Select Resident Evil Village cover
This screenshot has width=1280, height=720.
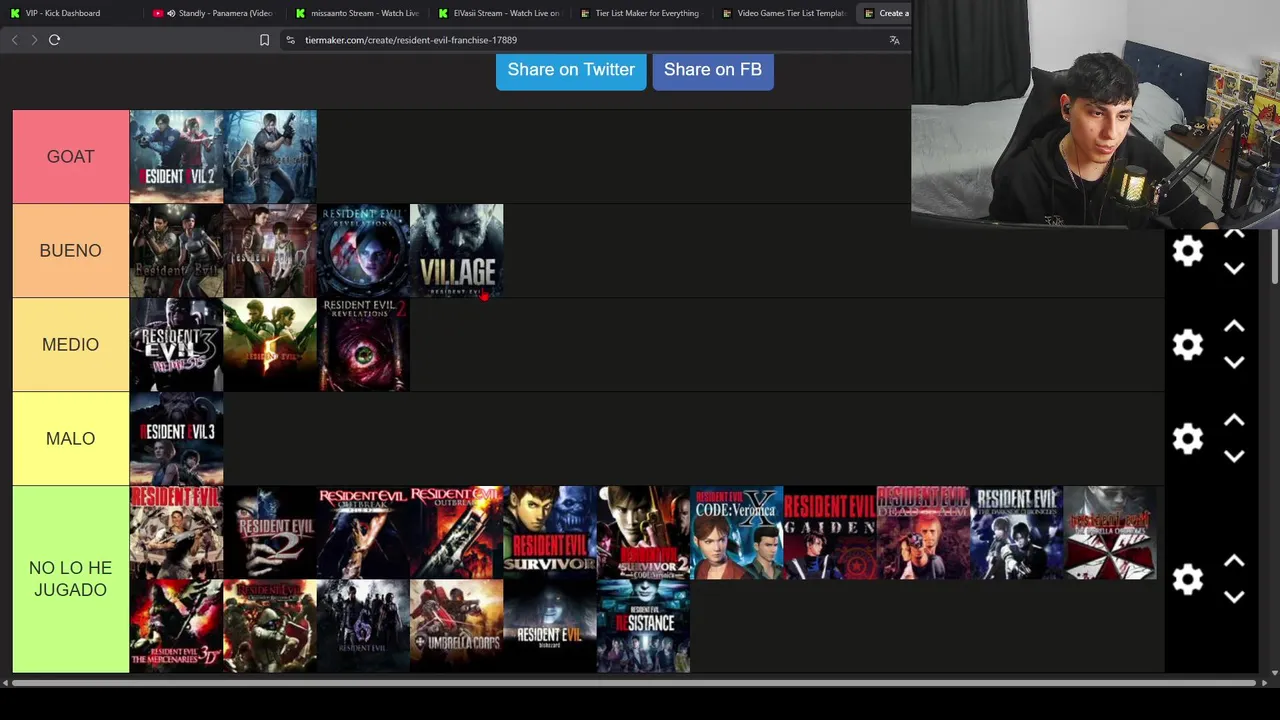tap(457, 251)
